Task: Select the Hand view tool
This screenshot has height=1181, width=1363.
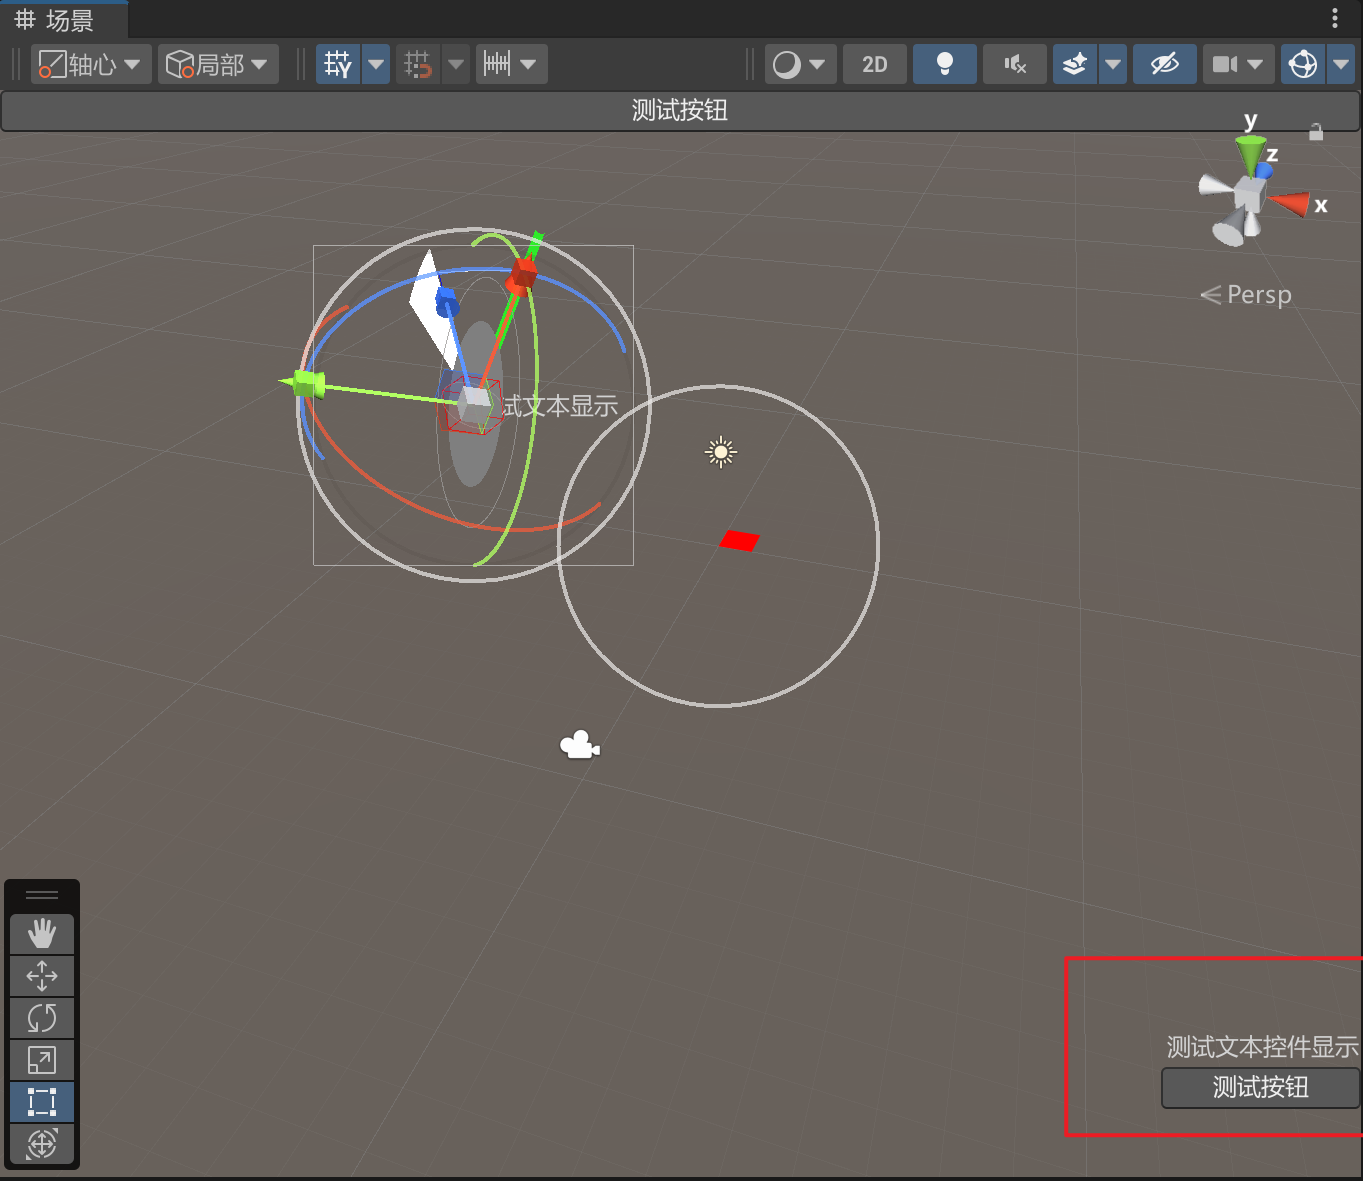Action: (x=42, y=934)
